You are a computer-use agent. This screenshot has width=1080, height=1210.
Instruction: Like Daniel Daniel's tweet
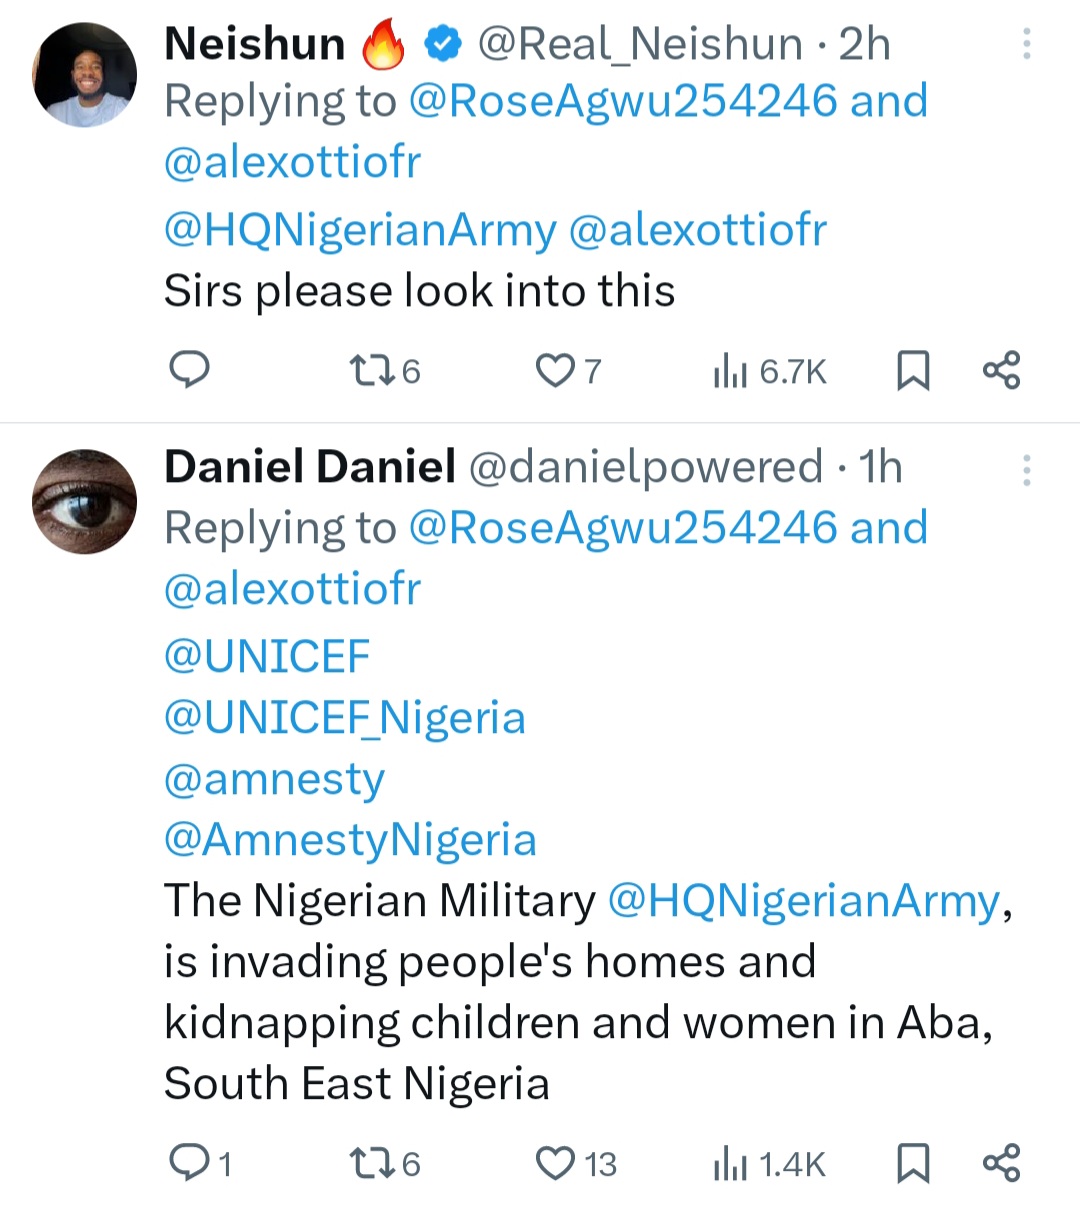pos(553,1164)
